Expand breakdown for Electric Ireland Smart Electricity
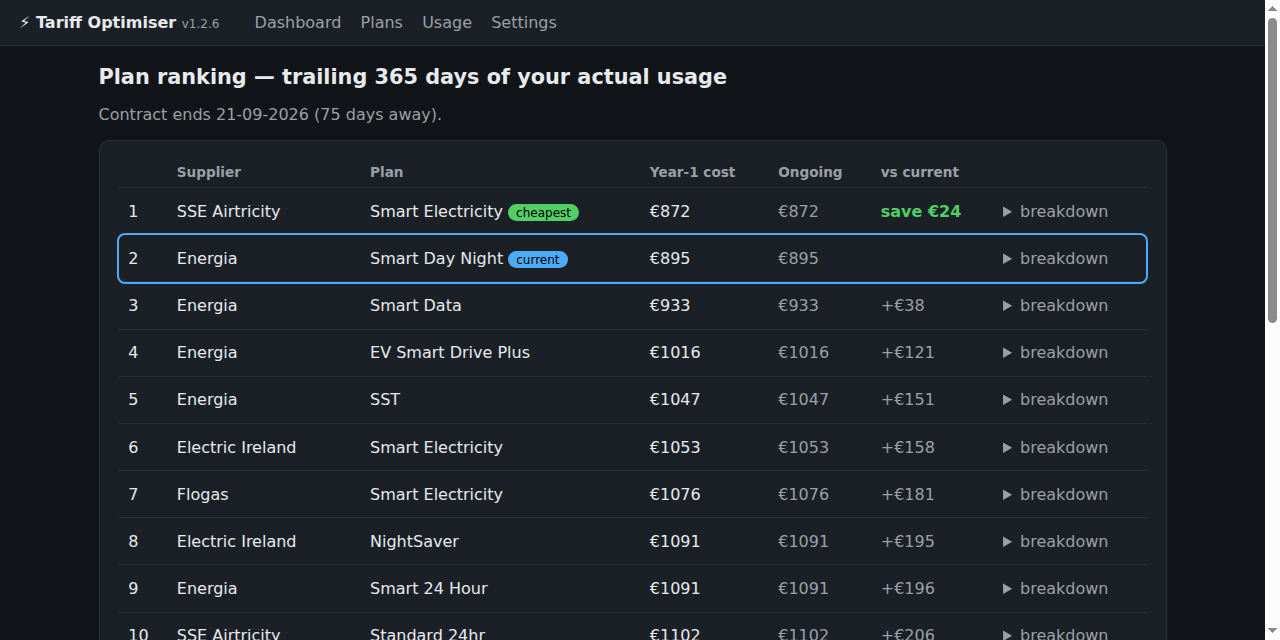 click(1055, 447)
